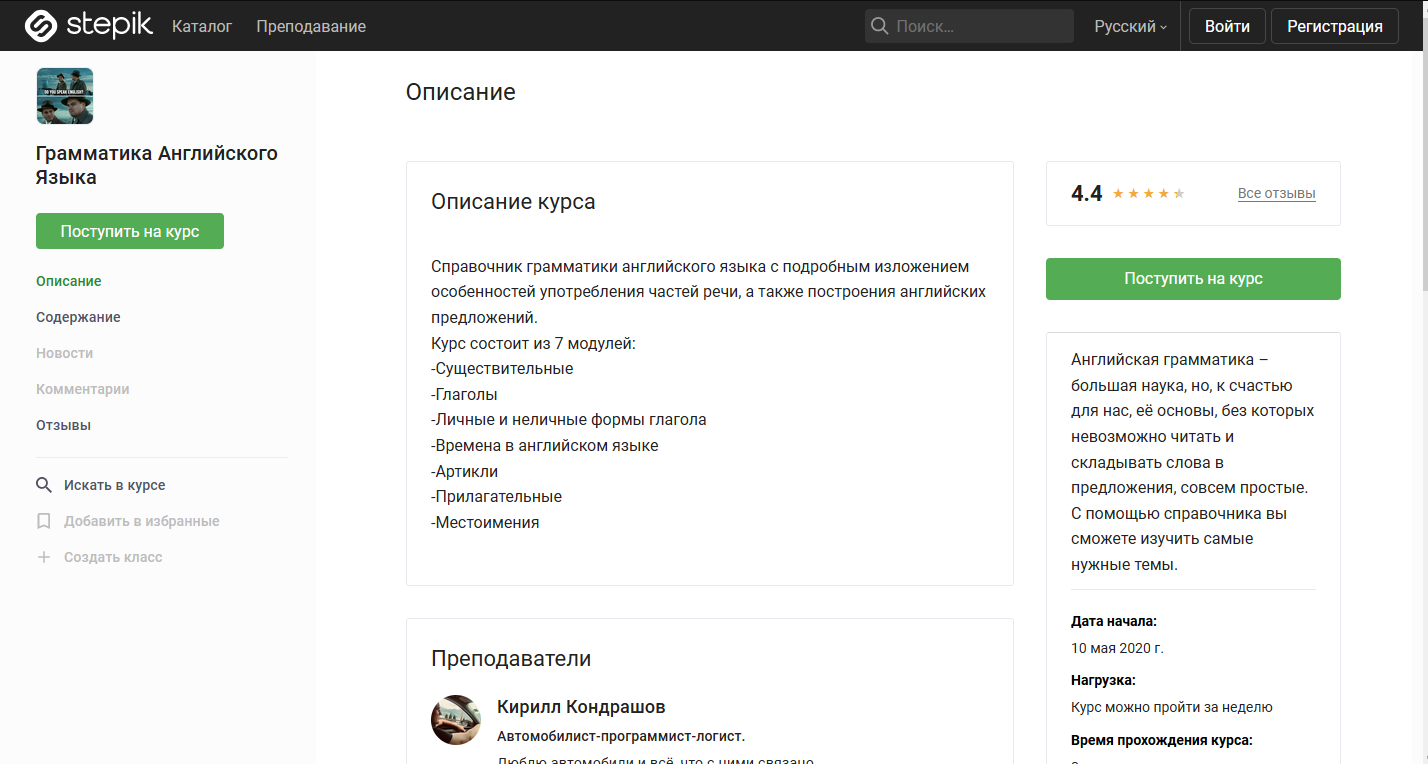Select the 'Описание' section in sidebar
The image size is (1428, 764).
pos(68,281)
